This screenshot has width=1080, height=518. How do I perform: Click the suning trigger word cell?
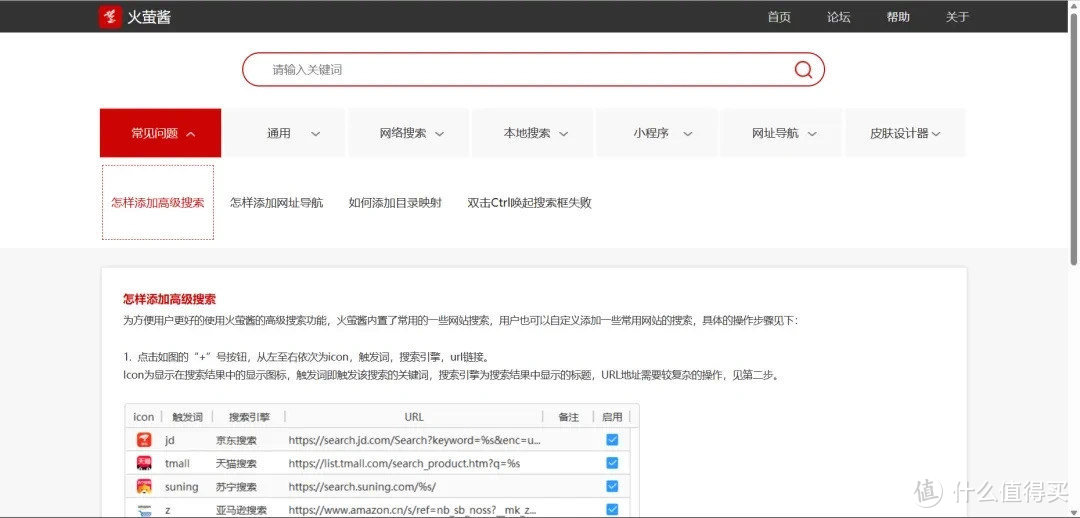coord(181,487)
